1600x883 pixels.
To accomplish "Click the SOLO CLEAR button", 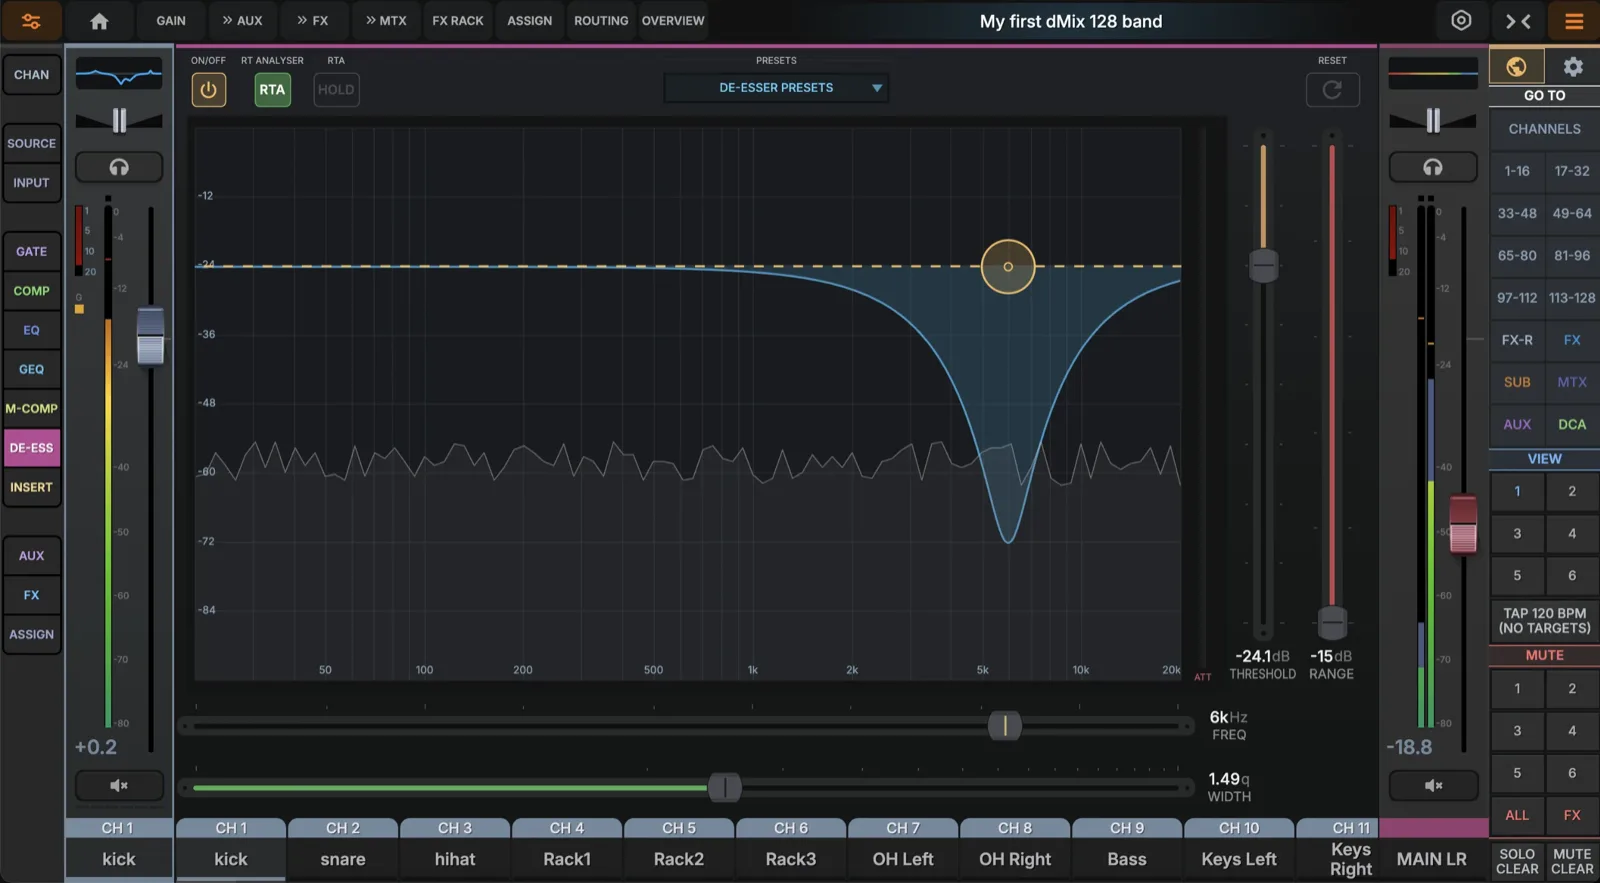I will [1517, 861].
